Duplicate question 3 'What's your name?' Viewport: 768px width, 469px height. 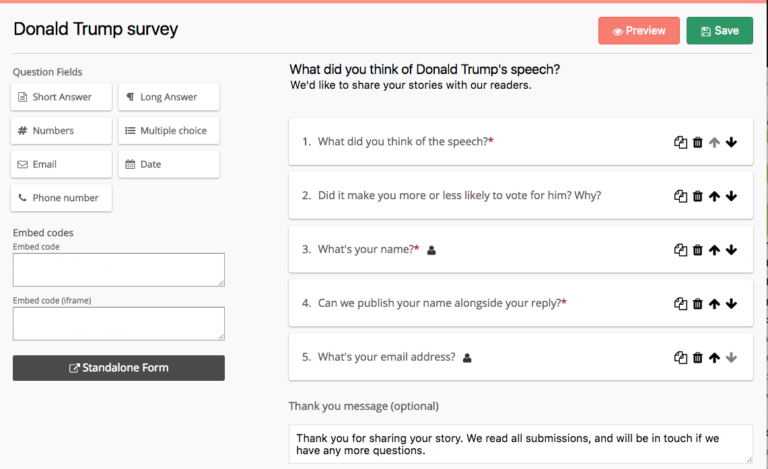point(680,250)
